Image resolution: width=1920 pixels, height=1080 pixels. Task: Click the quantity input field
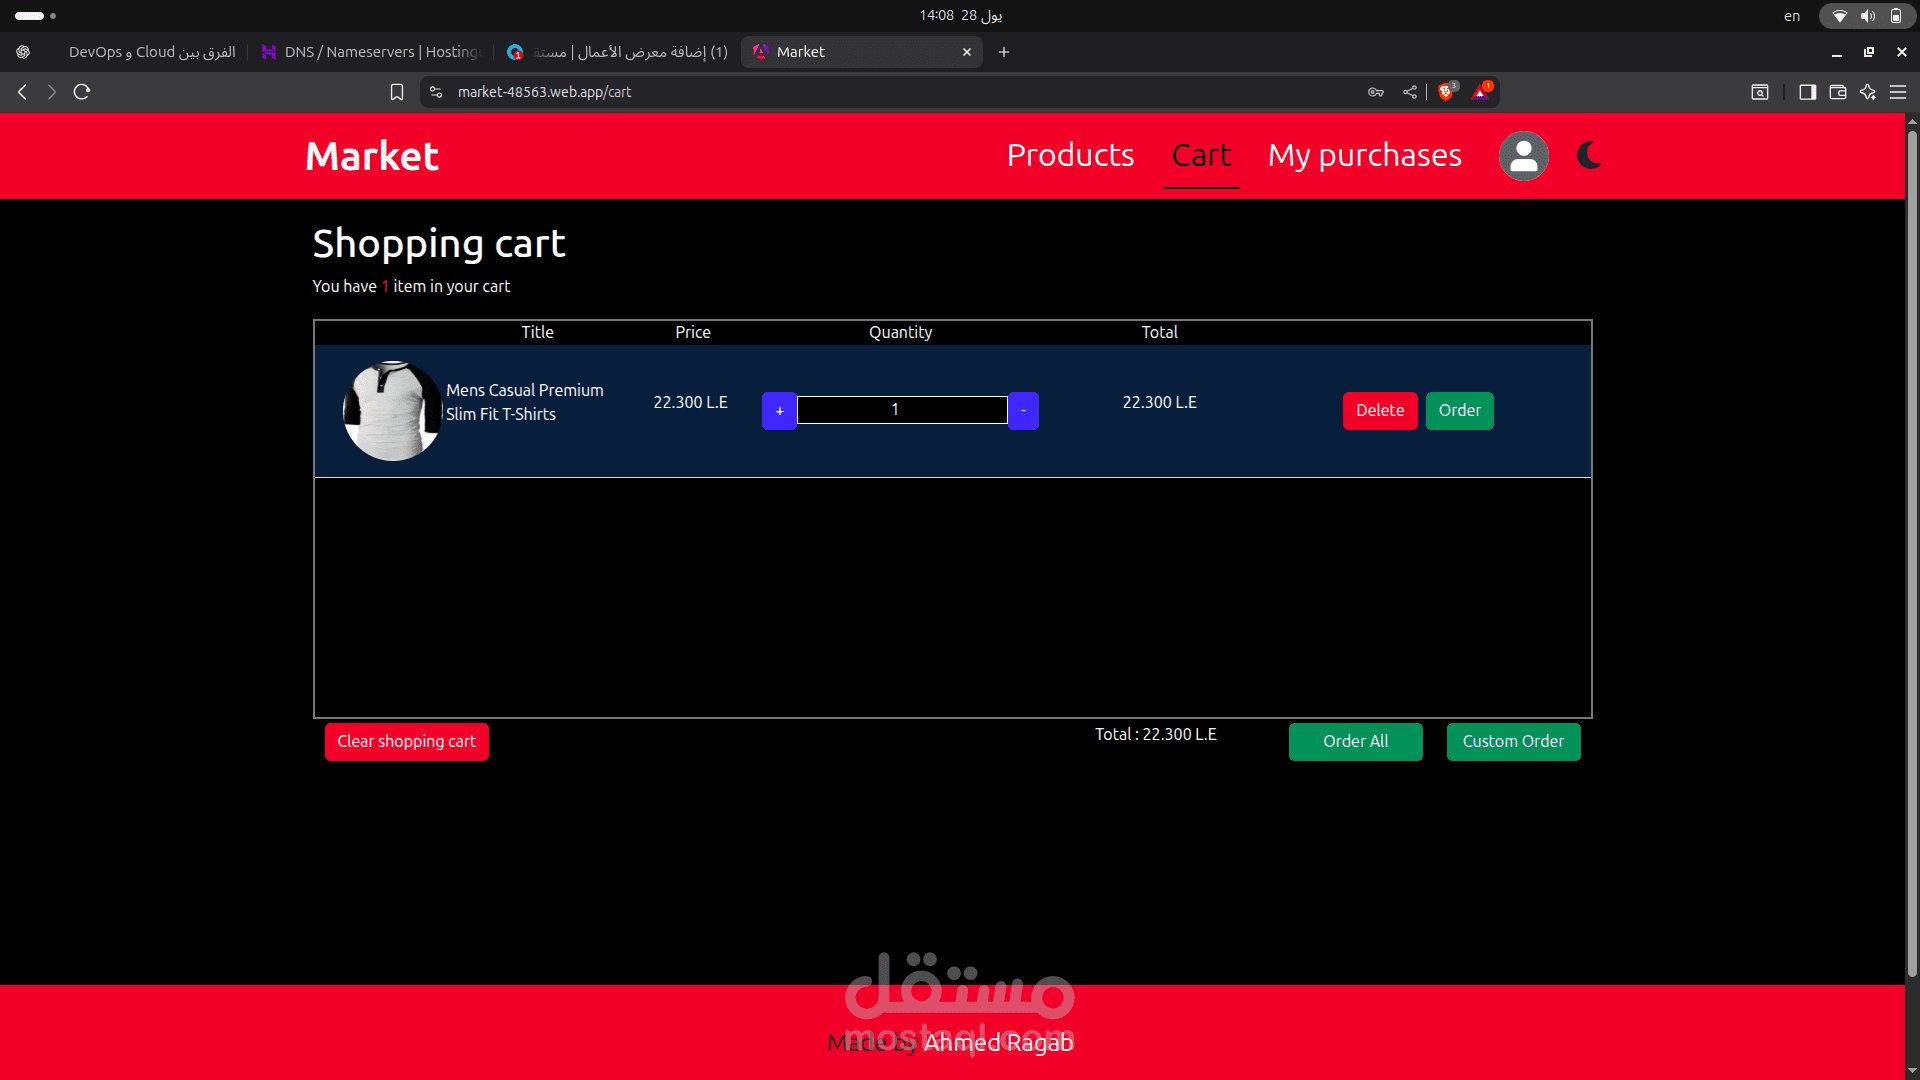(901, 410)
